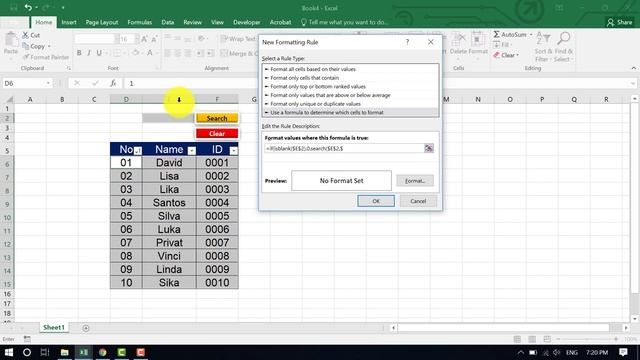Click the Undo arrow in Quick Access
Screen dimensions: 640x360
(28, 7)
